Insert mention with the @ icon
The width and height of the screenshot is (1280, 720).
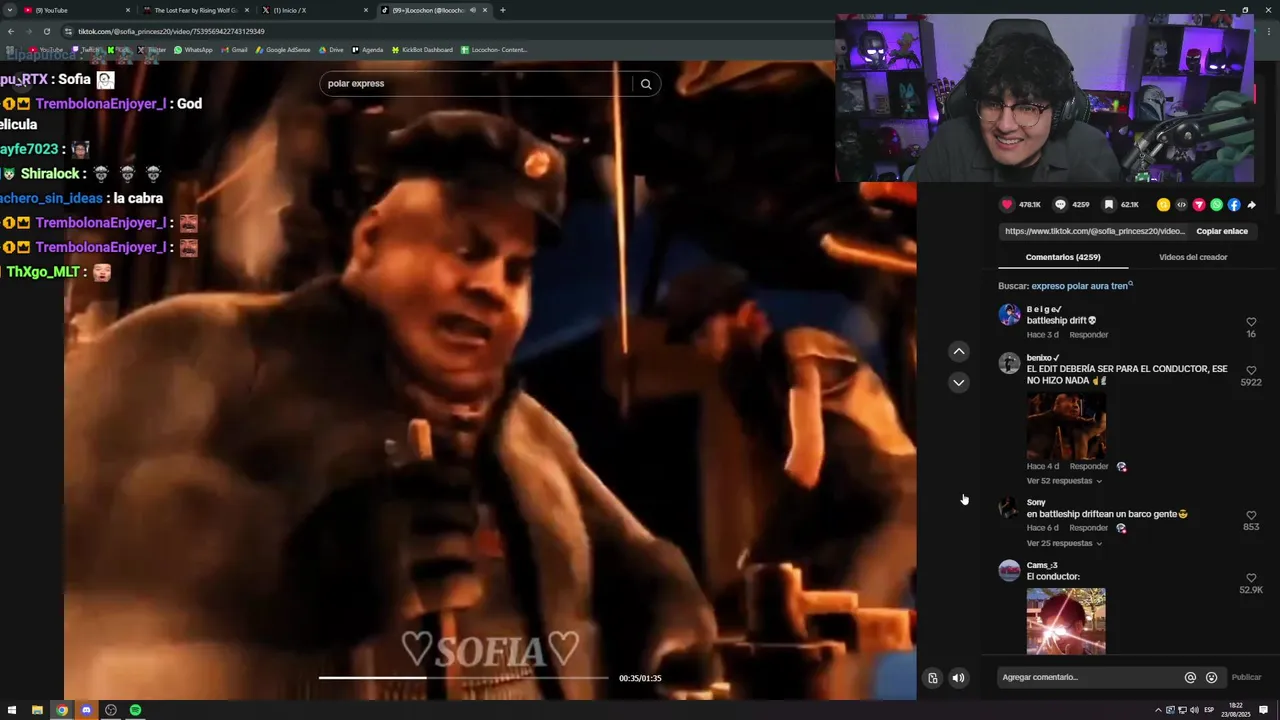point(1190,677)
